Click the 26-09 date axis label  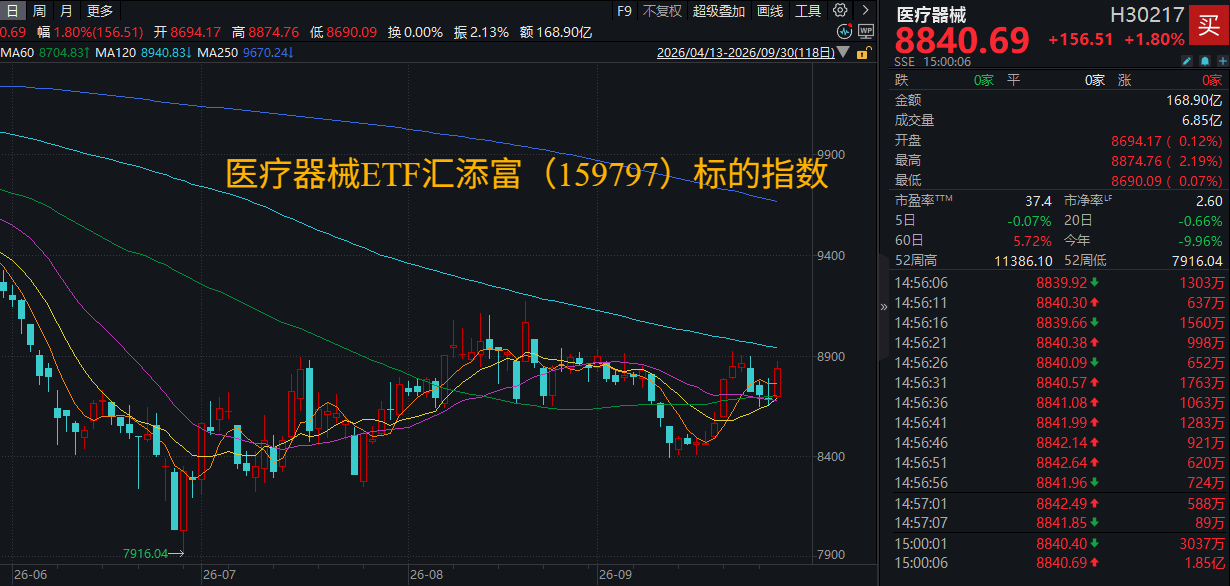point(614,576)
